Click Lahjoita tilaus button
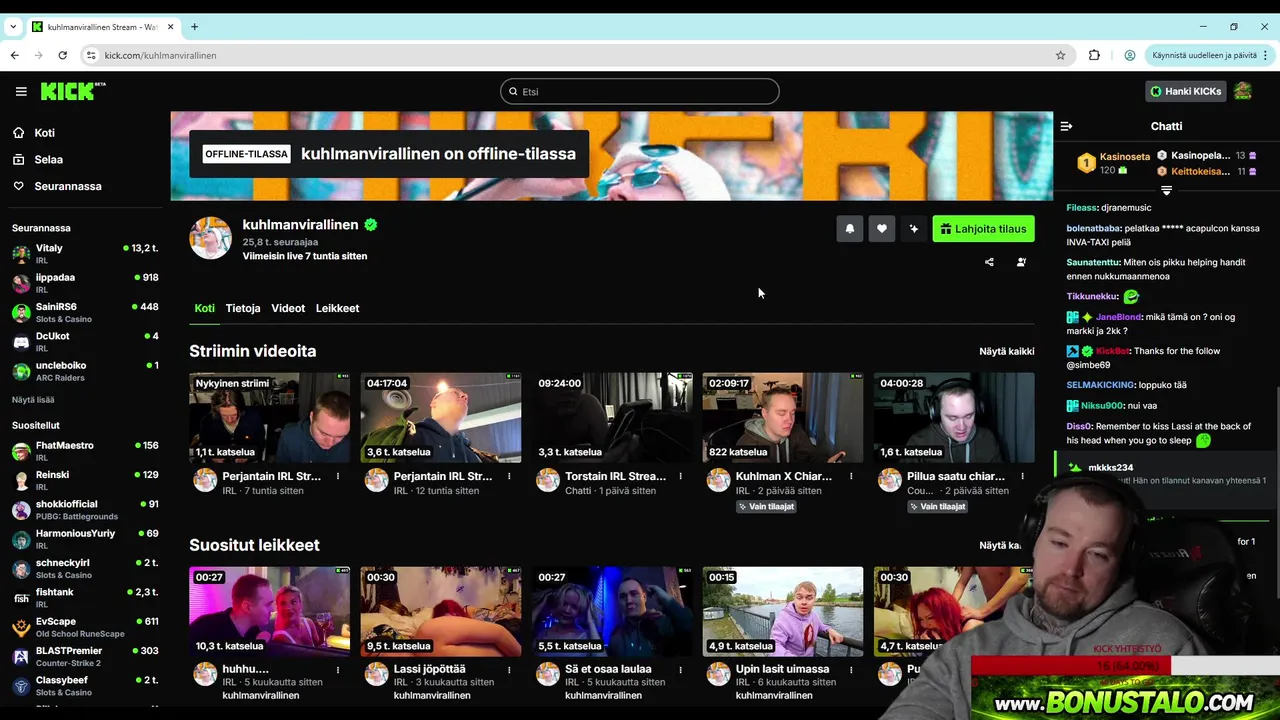The image size is (1280, 720). click(x=984, y=229)
